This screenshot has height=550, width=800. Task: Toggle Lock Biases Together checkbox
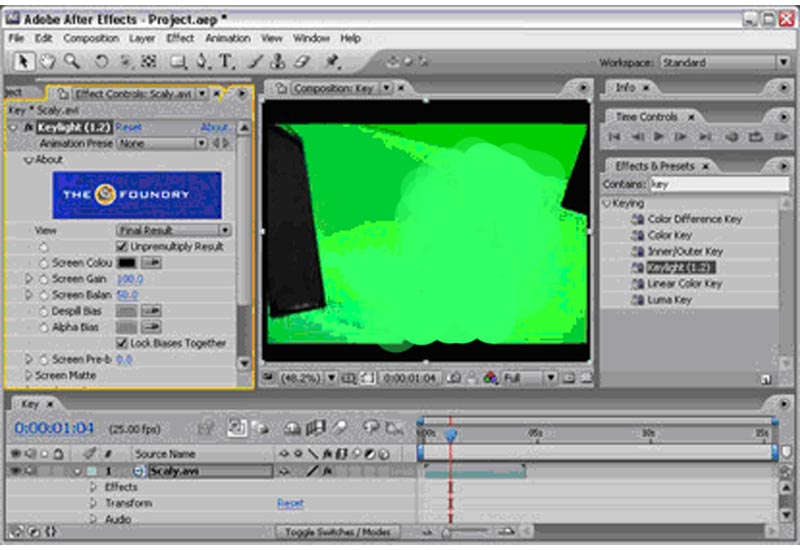tap(122, 343)
